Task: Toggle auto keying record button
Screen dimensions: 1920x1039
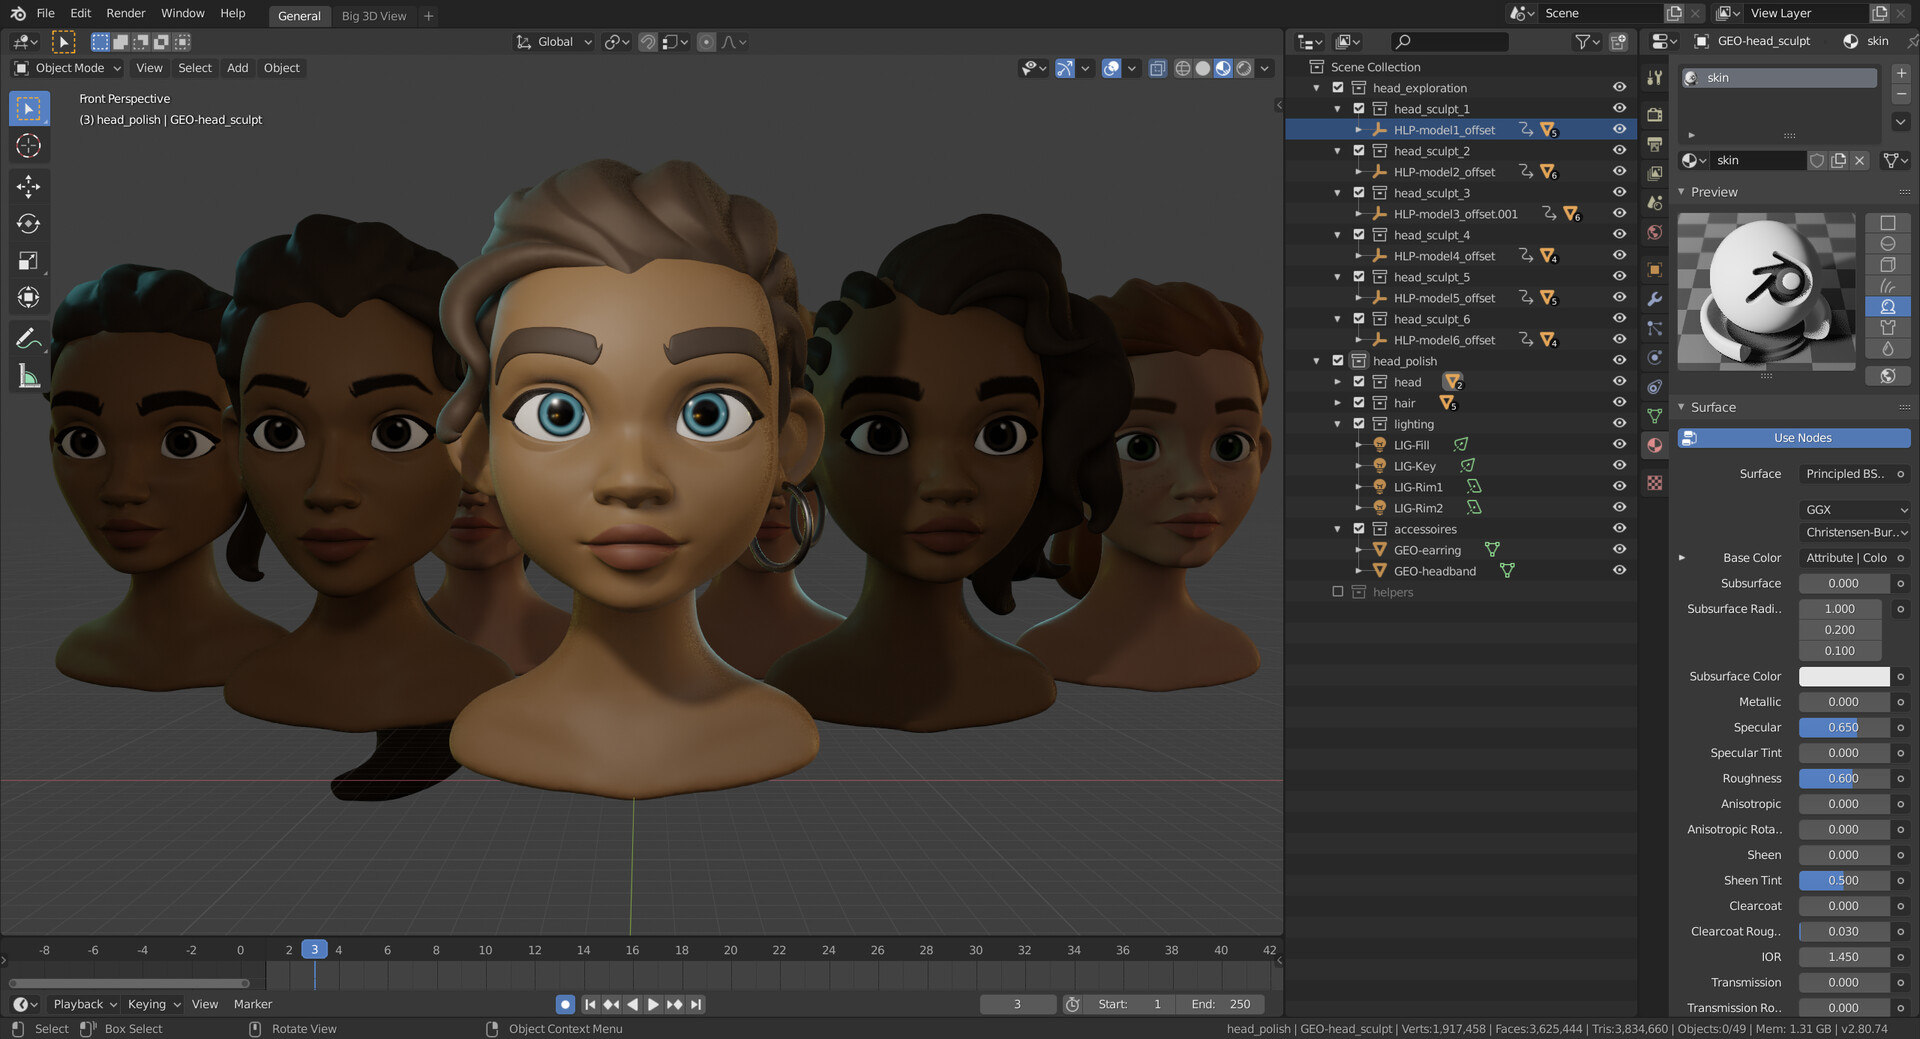Action: point(565,1004)
